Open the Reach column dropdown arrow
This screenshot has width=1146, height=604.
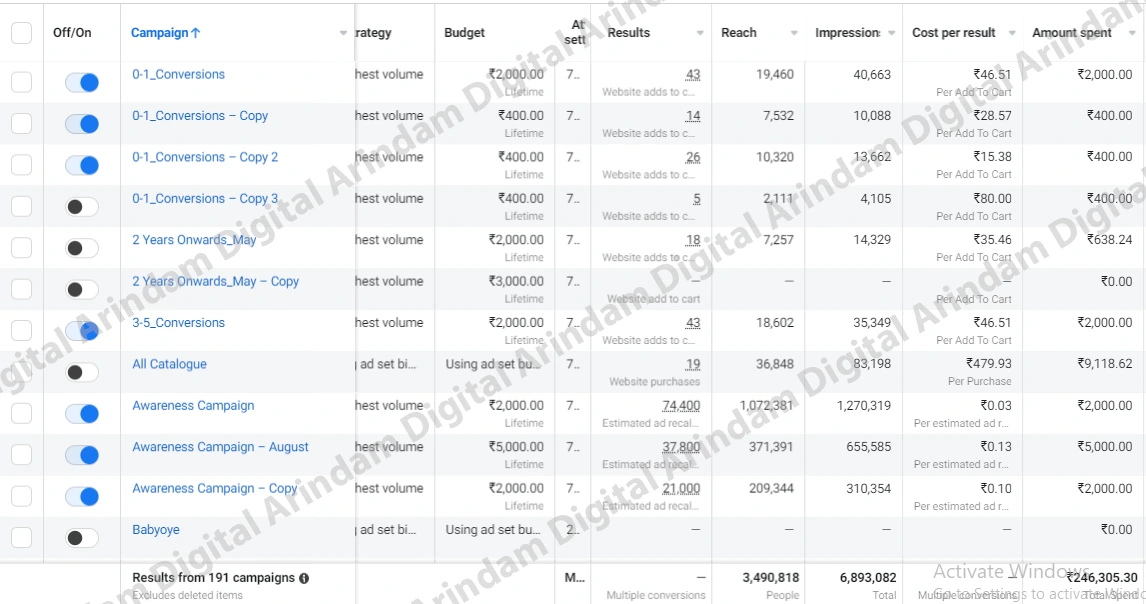794,33
